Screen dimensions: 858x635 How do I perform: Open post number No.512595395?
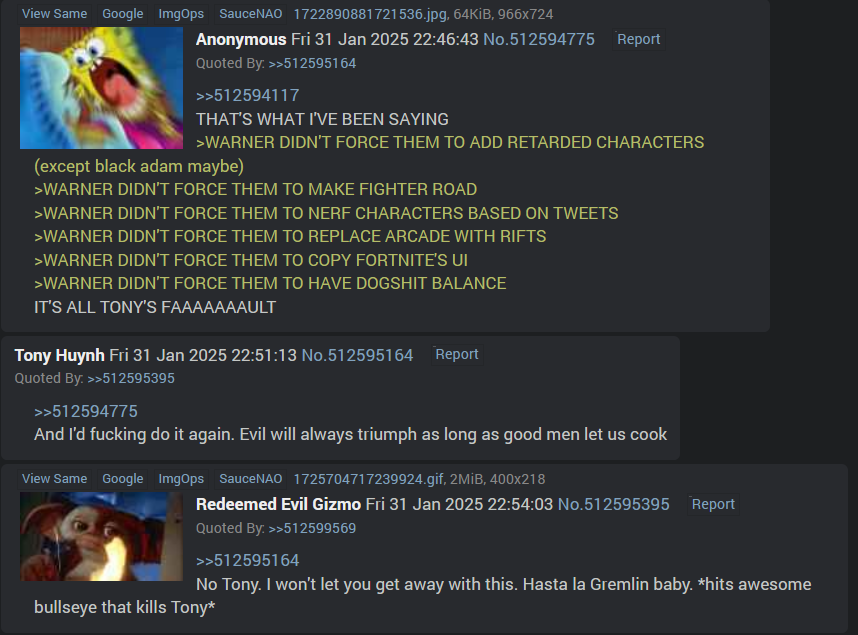pyautogui.click(x=613, y=504)
